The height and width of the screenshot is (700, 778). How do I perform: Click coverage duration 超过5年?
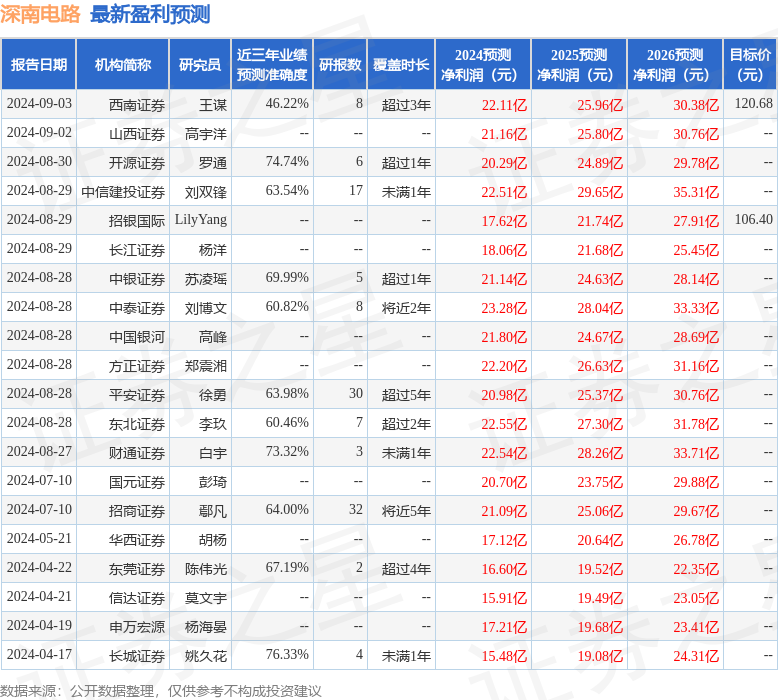[406, 395]
